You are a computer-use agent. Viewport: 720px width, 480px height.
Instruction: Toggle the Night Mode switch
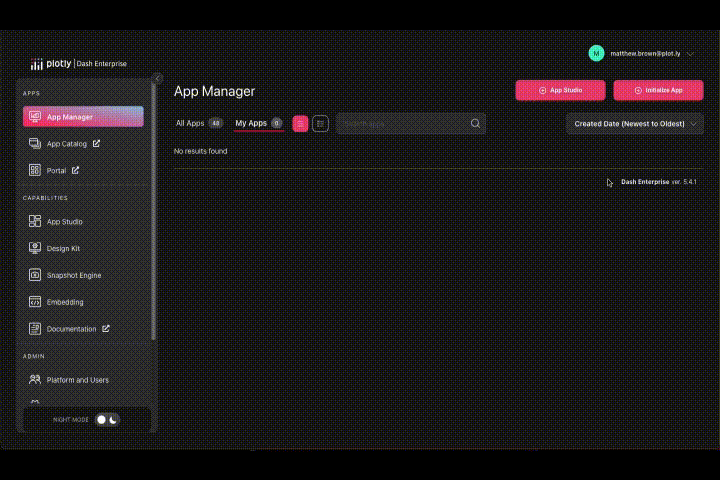107,419
